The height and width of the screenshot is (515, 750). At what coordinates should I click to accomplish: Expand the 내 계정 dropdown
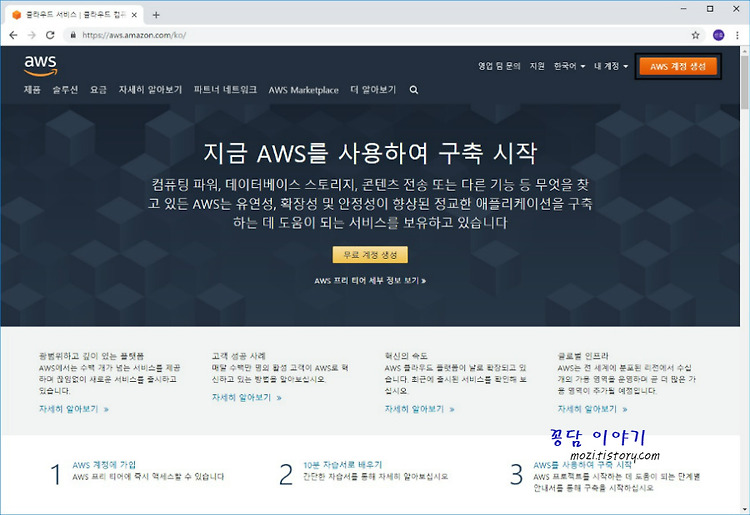point(611,66)
